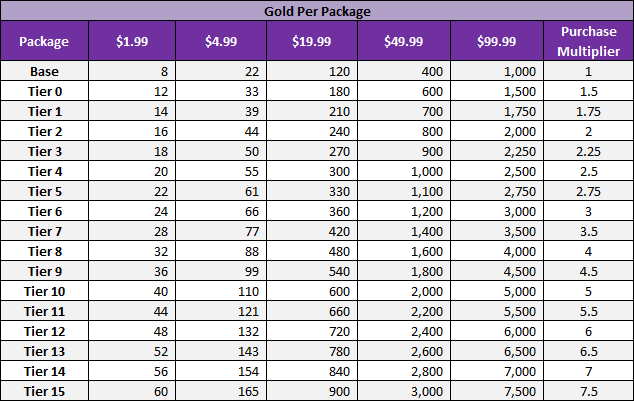Click the $99.99 column header

click(496, 42)
